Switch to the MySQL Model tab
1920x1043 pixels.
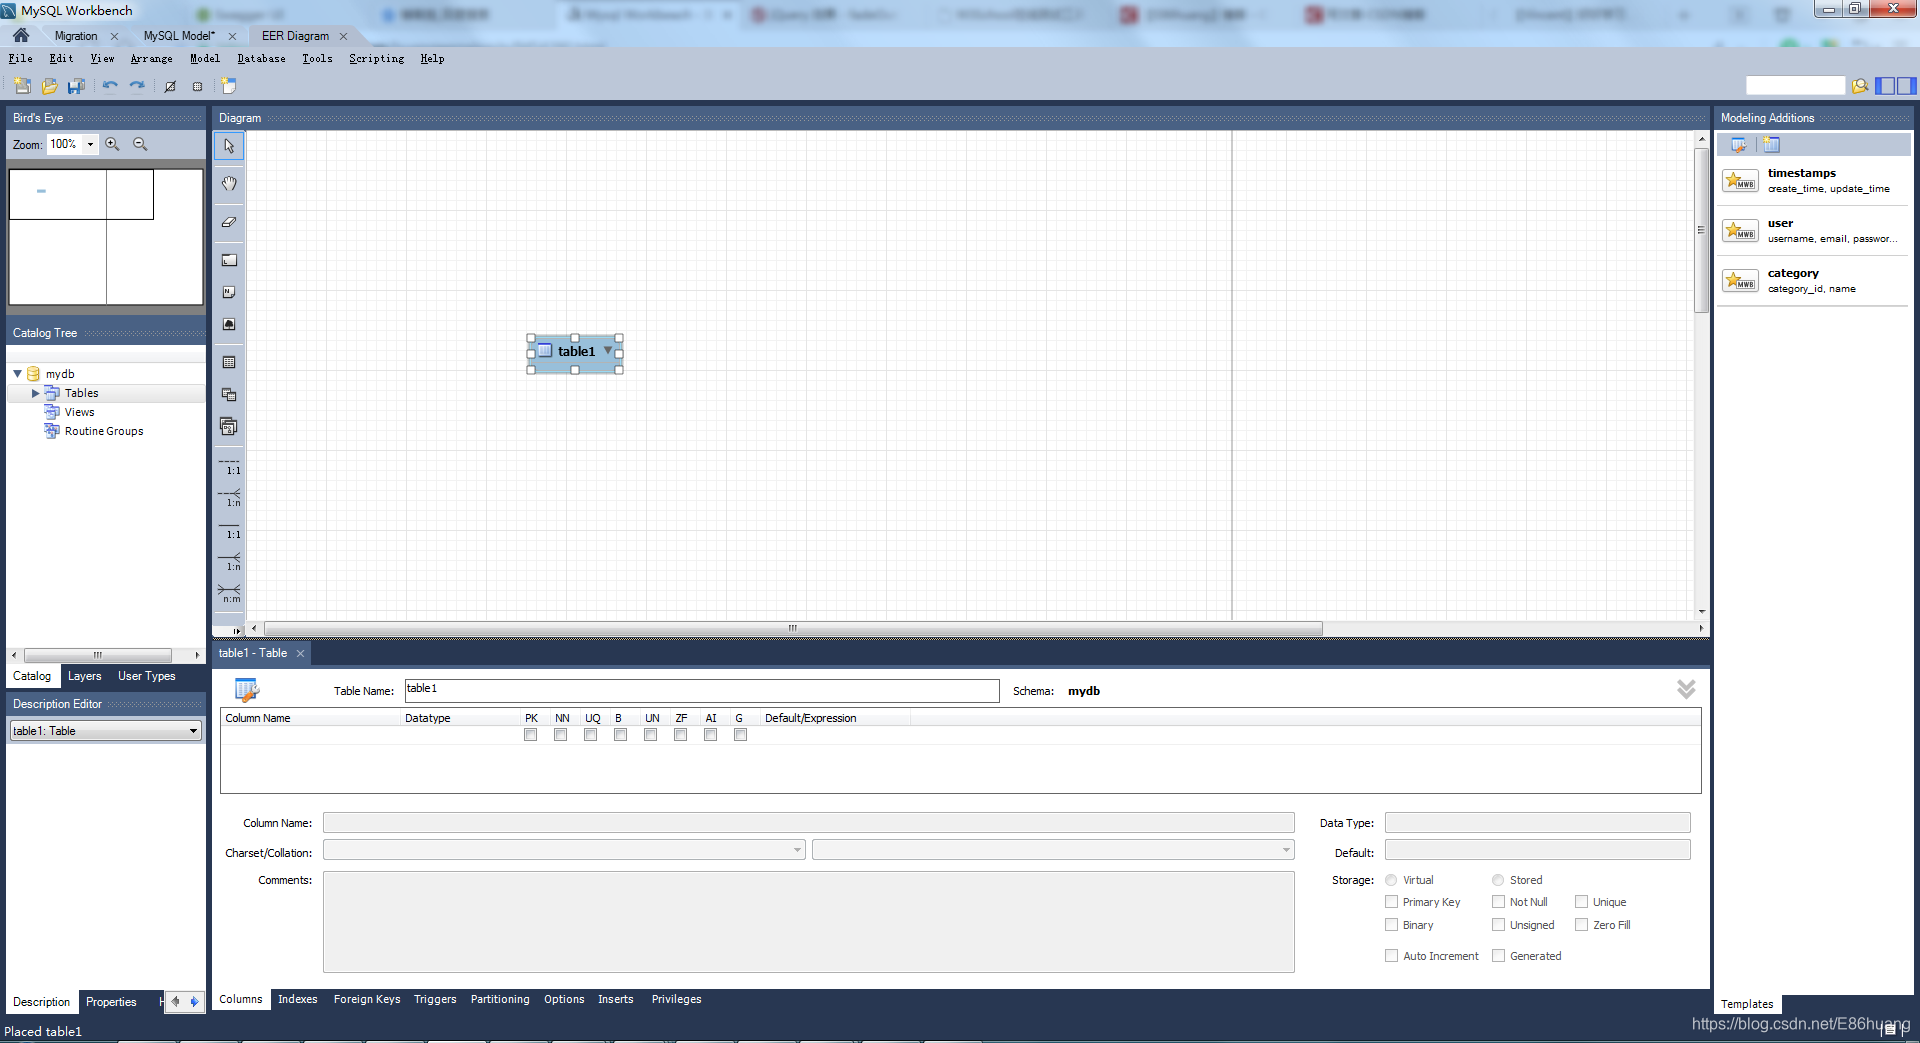coord(179,36)
